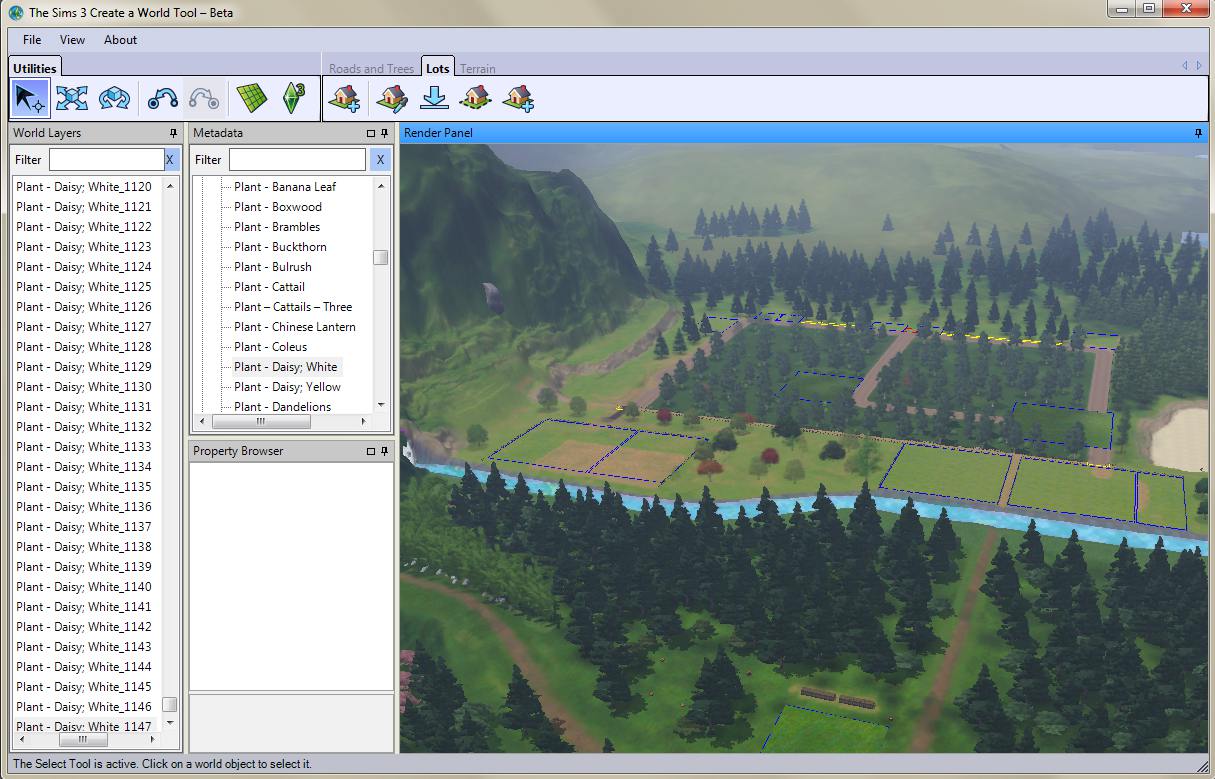Viewport: 1215px width, 779px height.
Task: Click Metadata list scroll-down arrow
Action: pyautogui.click(x=380, y=405)
